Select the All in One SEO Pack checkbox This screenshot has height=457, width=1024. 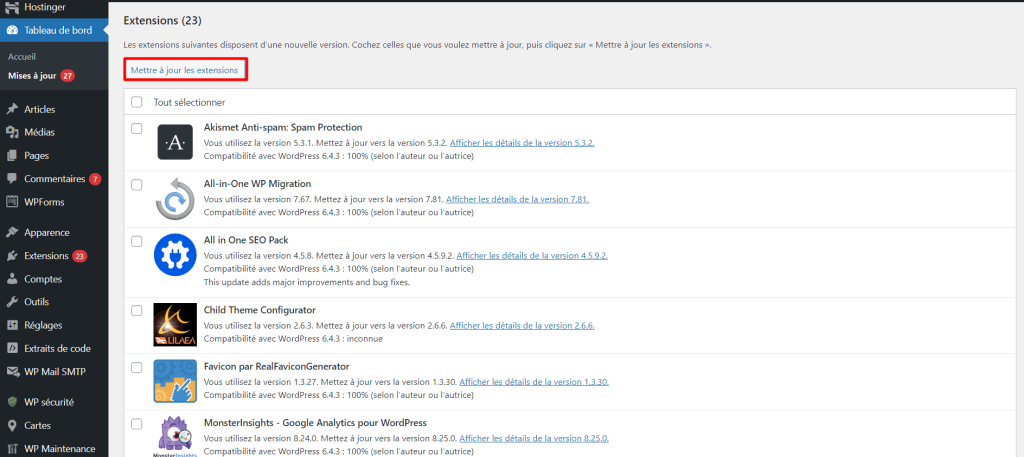137,241
